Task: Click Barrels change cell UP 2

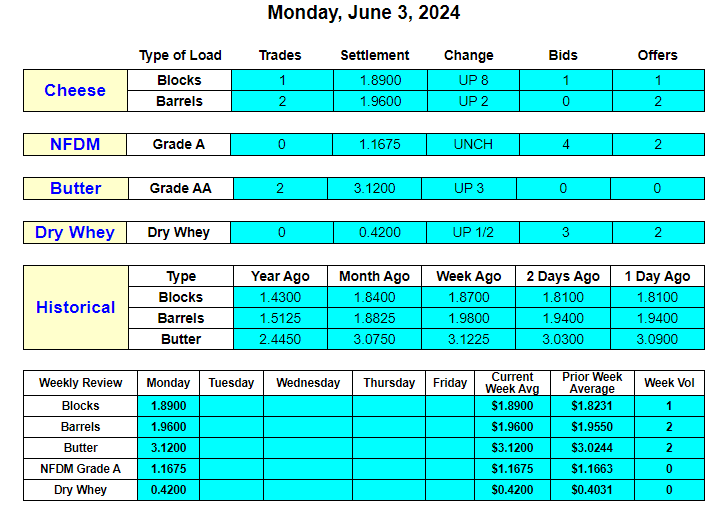Action: coord(473,101)
